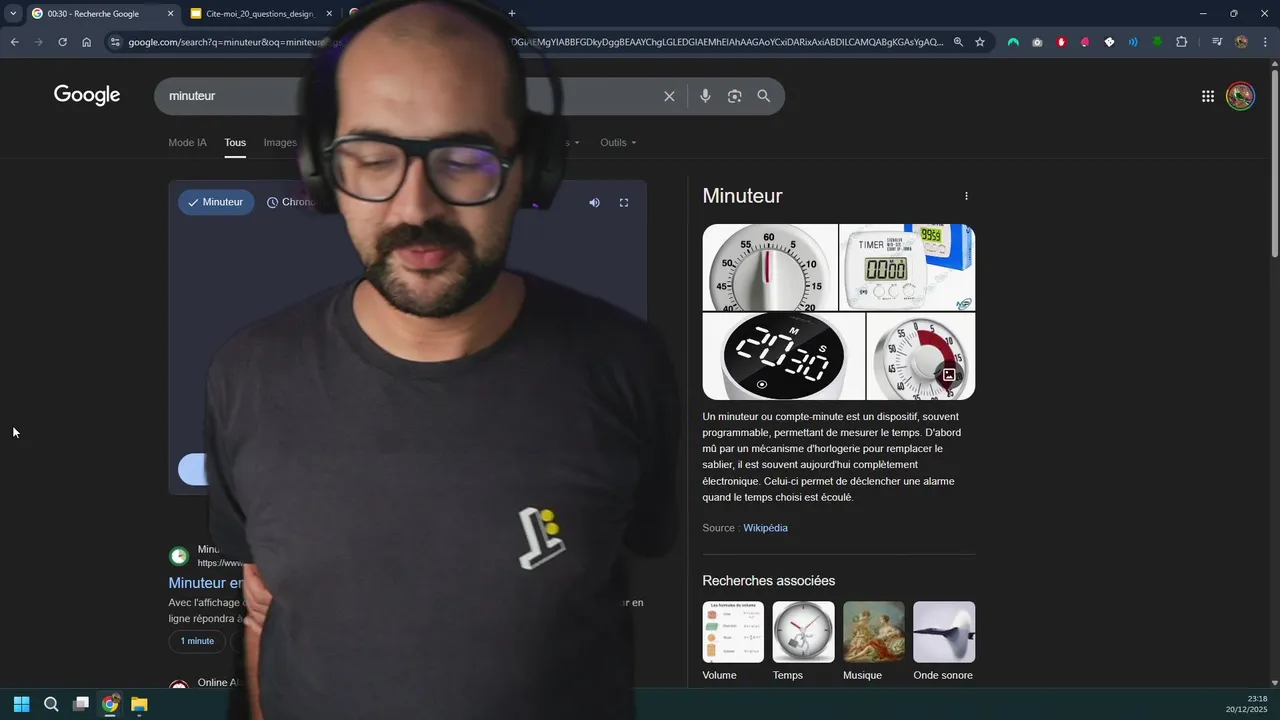Image resolution: width=1280 pixels, height=720 pixels.
Task: Open the Google apps grid
Action: coord(1208,96)
